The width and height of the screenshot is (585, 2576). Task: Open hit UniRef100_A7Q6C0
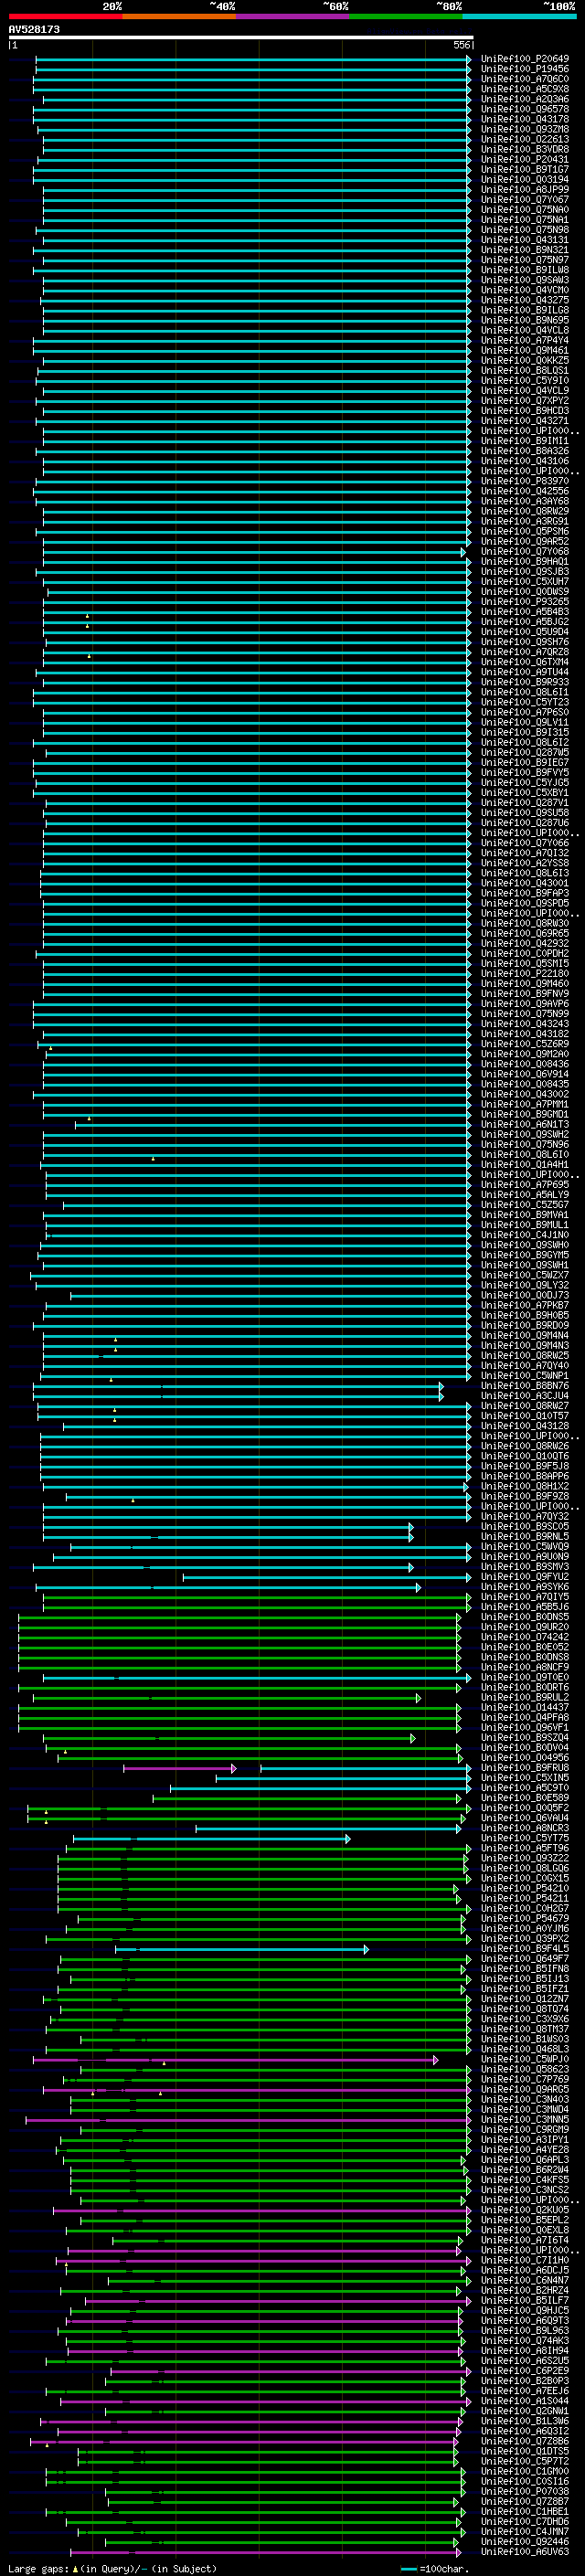click(525, 79)
